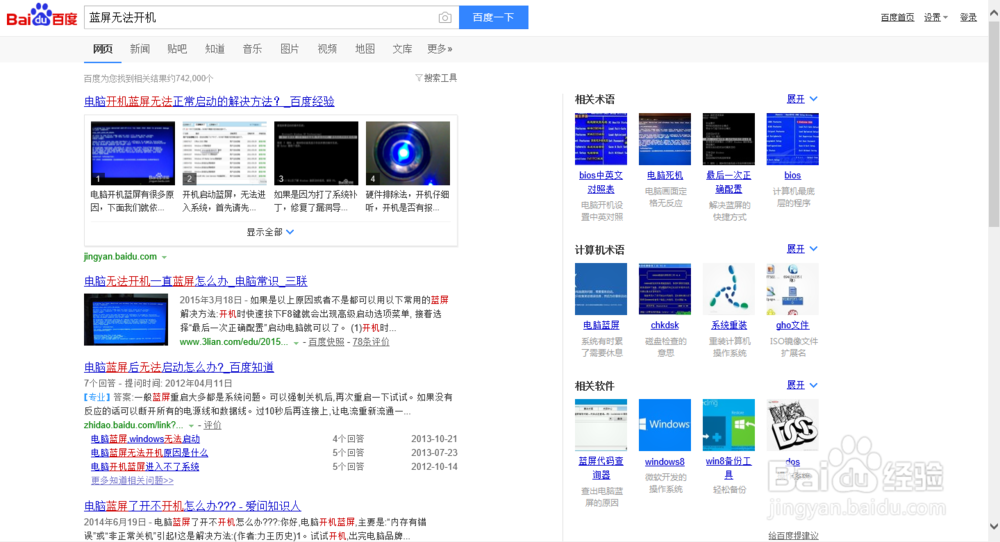Viewport: 1000px width, 542px height.
Task: Open 百度首页 link
Action: point(897,18)
